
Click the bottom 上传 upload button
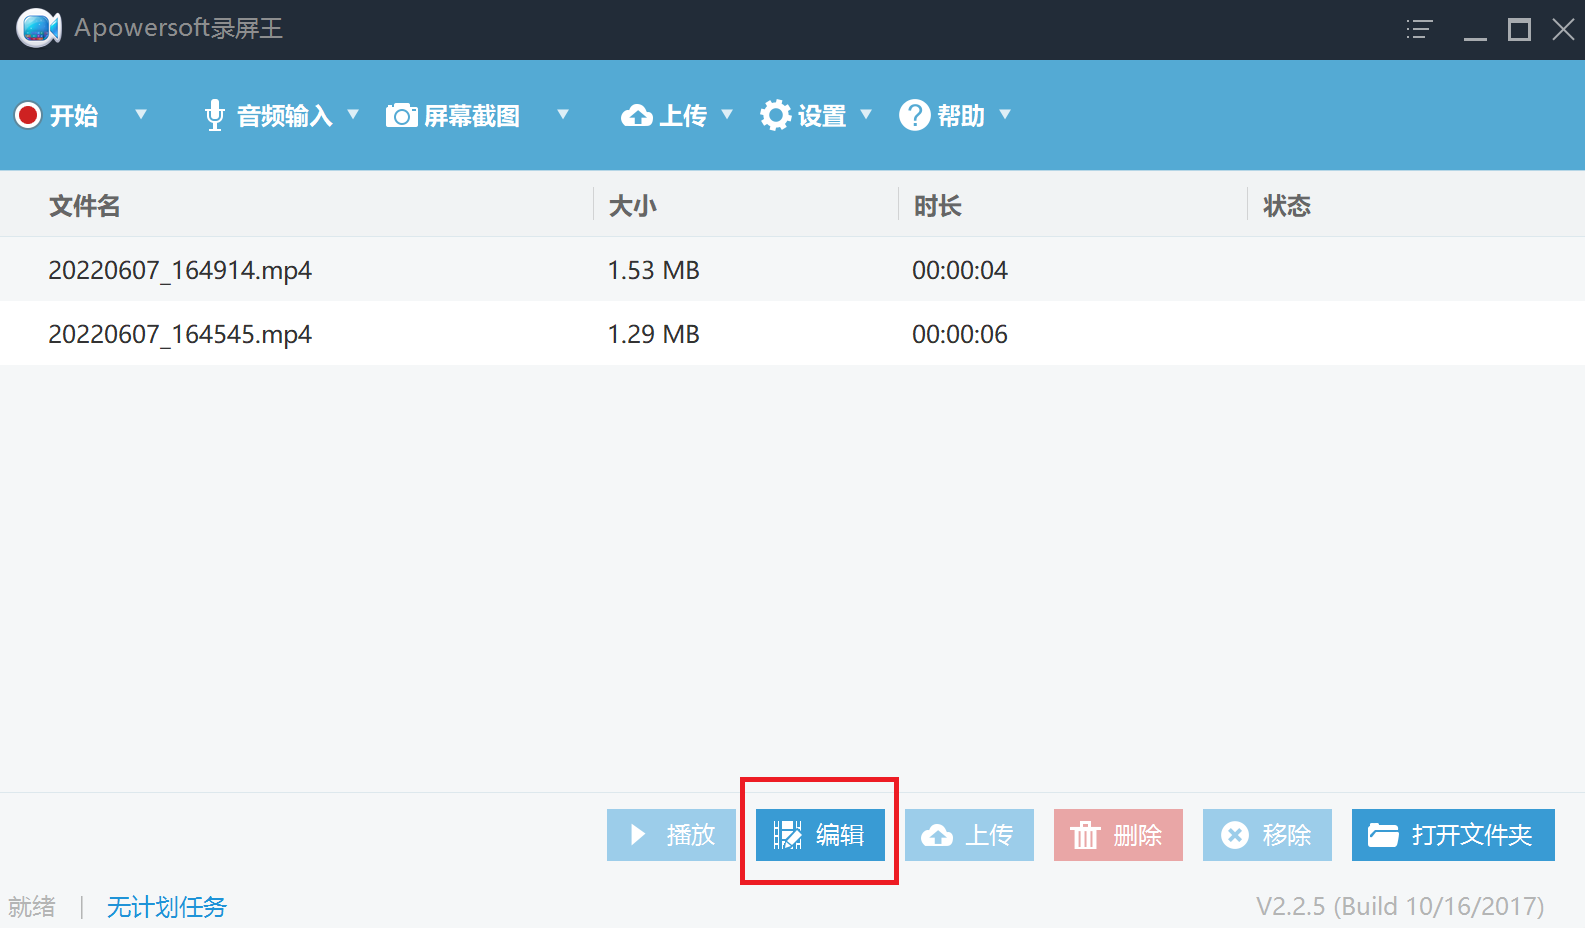969,835
